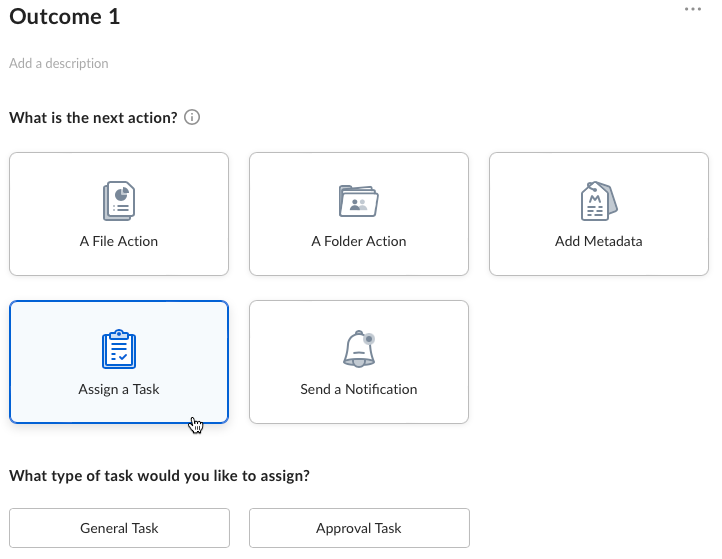Click the Send a Notification bell icon

[359, 349]
